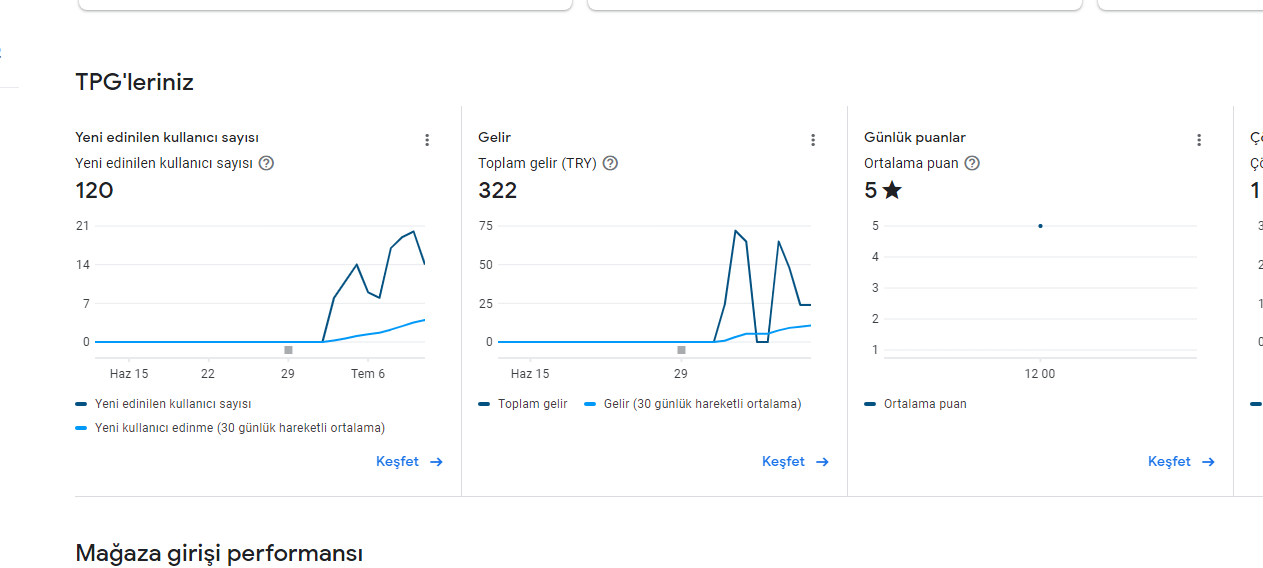Screen dimensions: 1263x568
Task: Click Keşfet text on Gelir card
Action: coord(783,462)
